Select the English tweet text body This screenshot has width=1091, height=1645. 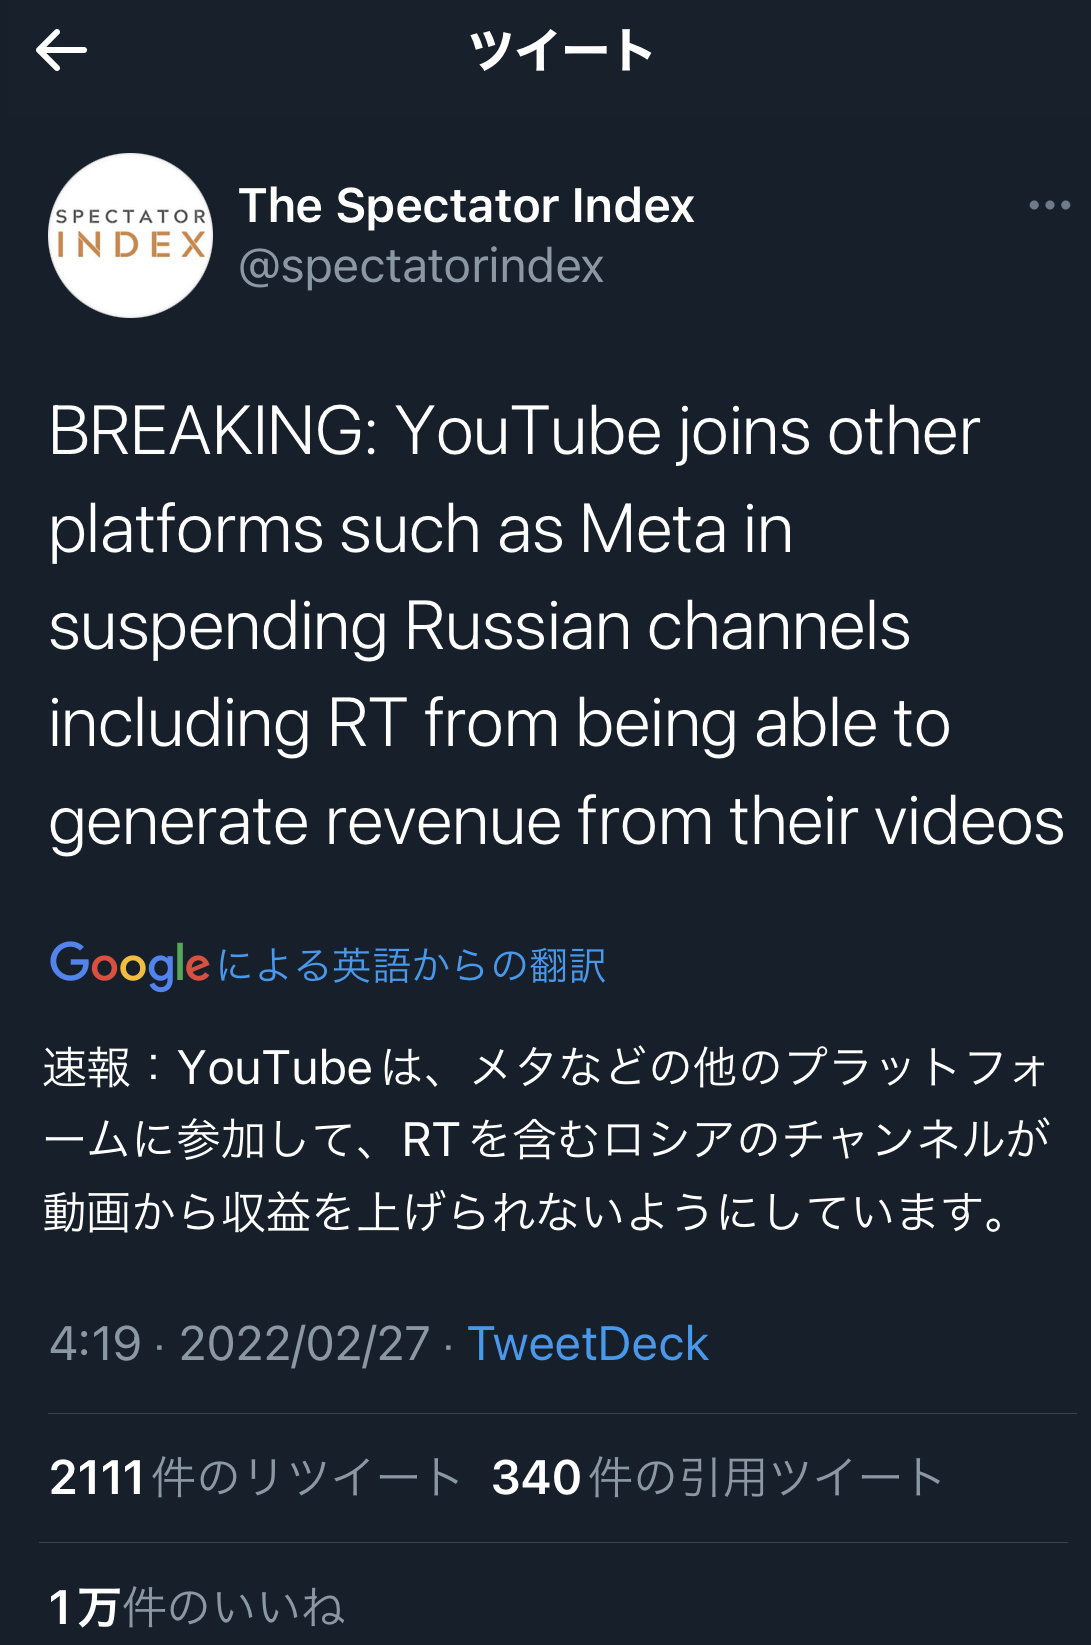[x=557, y=626]
